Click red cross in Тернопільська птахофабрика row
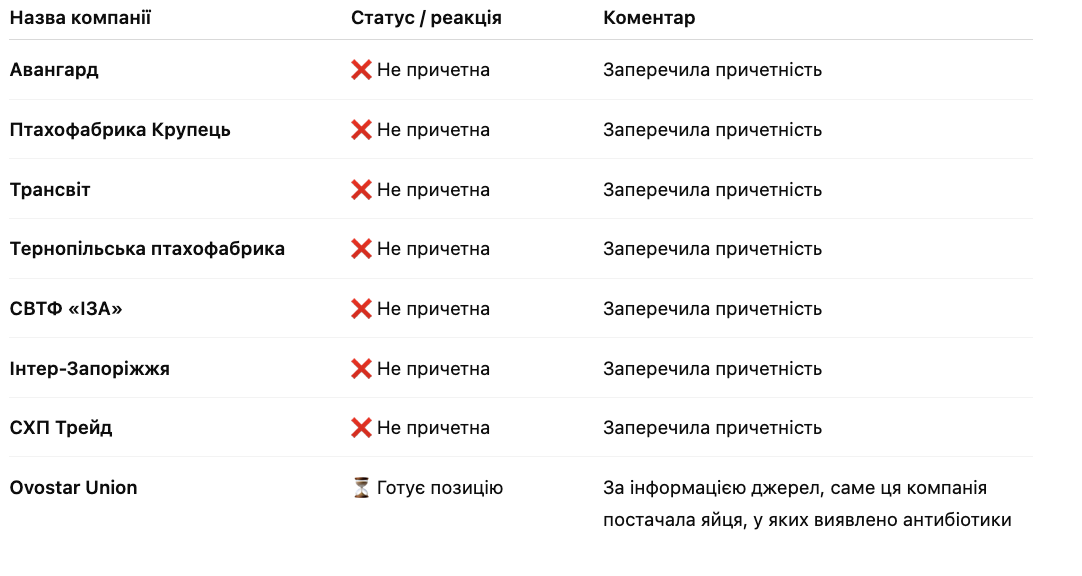Image resolution: width=1082 pixels, height=576 pixels. tap(361, 249)
